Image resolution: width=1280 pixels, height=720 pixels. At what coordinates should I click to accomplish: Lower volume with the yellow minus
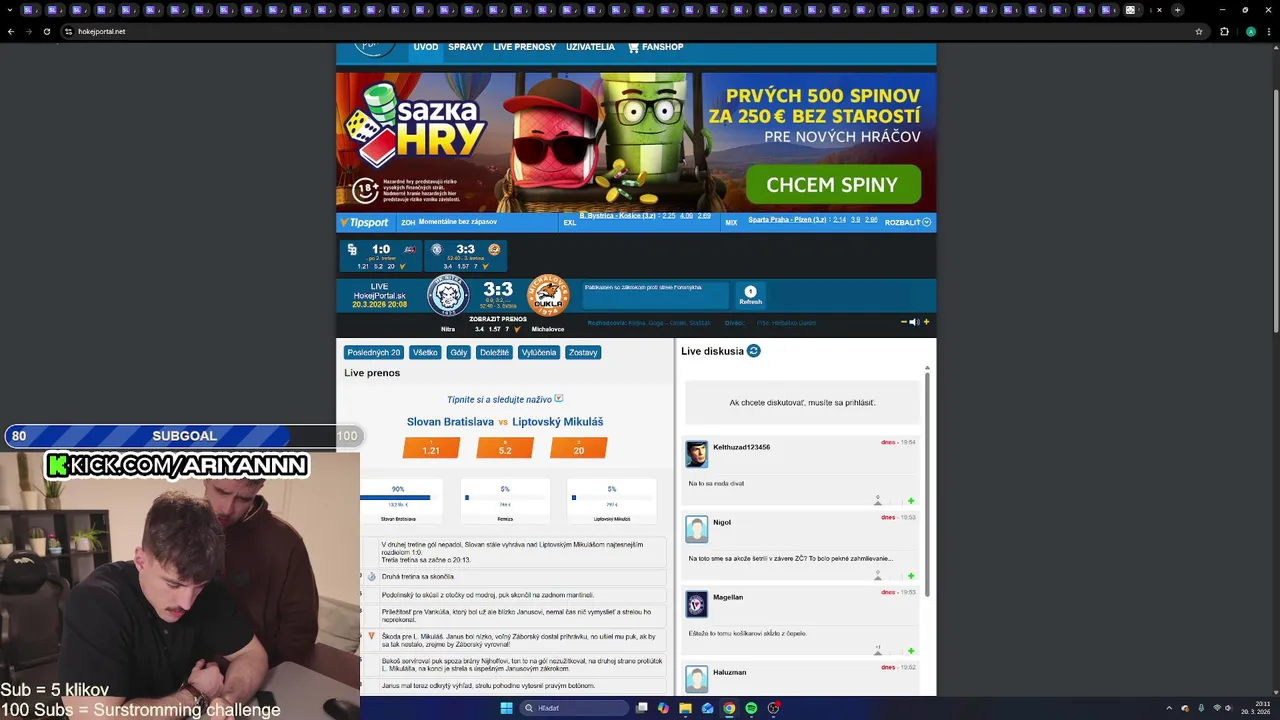(904, 322)
